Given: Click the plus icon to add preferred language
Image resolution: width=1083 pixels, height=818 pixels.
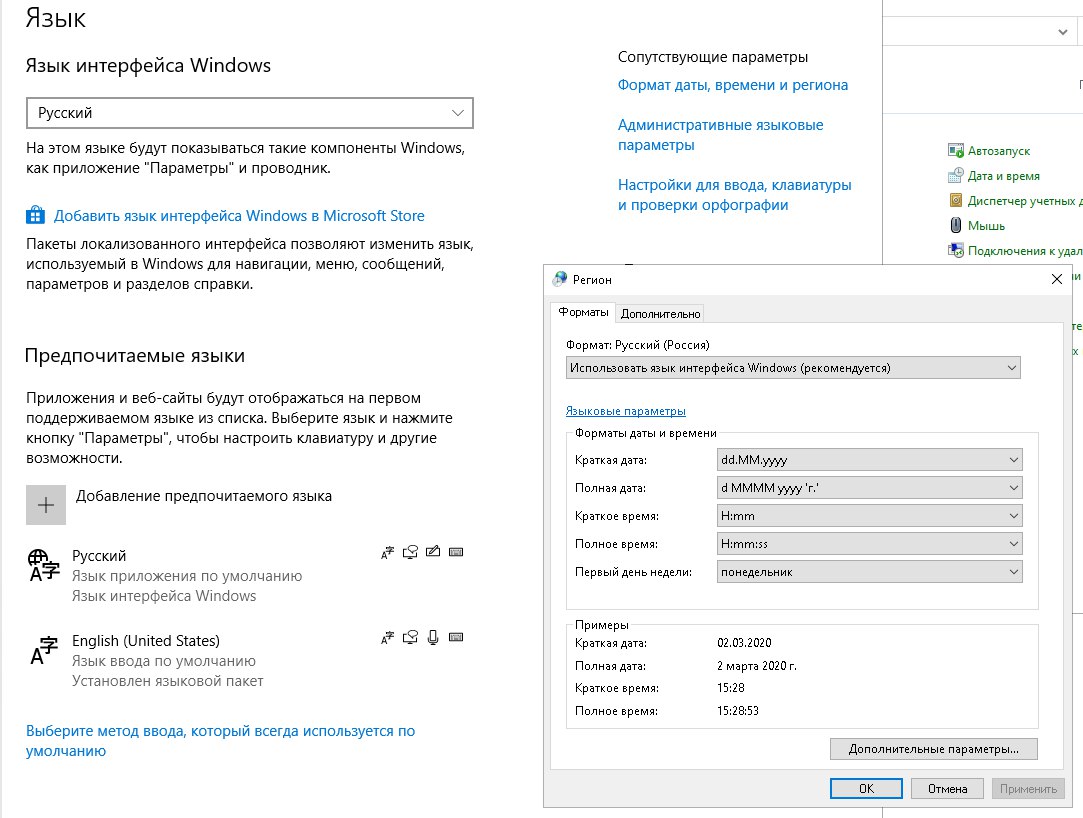Looking at the screenshot, I should (46, 505).
